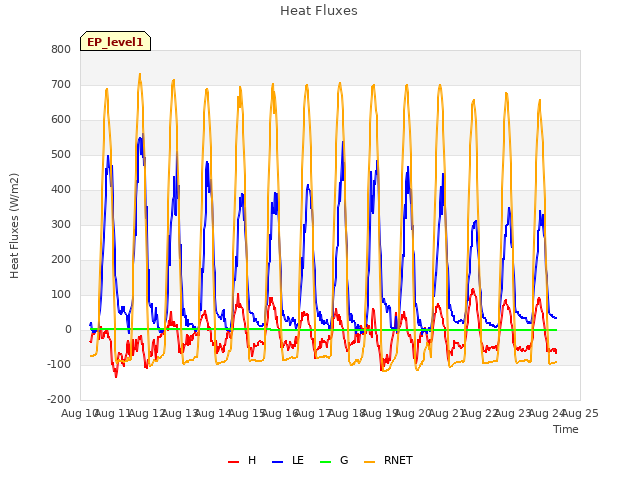Viewport: 640px width, 480px height.
Task: Click the -100 y-axis tick label
Action: tap(59, 364)
